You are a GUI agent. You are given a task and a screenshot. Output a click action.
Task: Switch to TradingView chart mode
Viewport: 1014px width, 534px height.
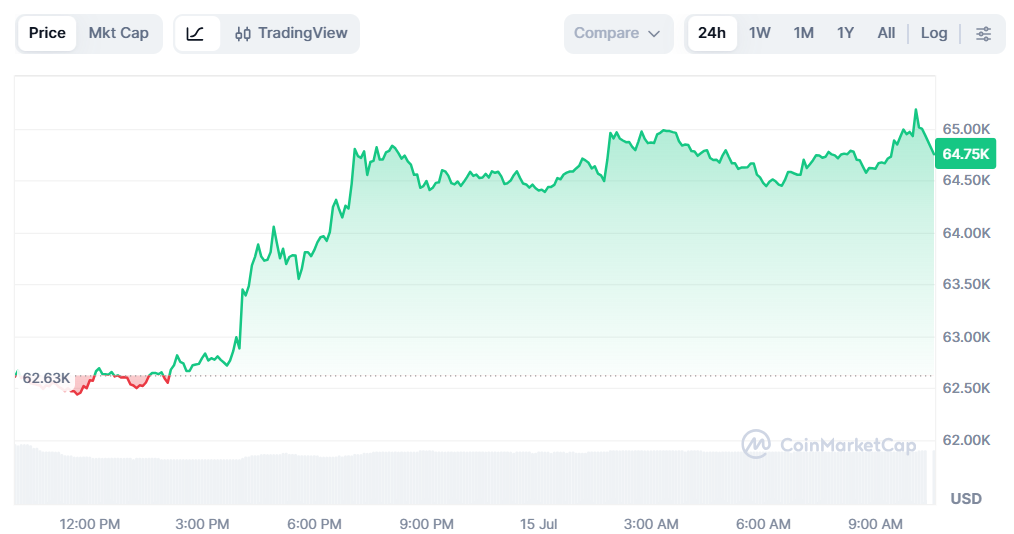pyautogui.click(x=290, y=33)
